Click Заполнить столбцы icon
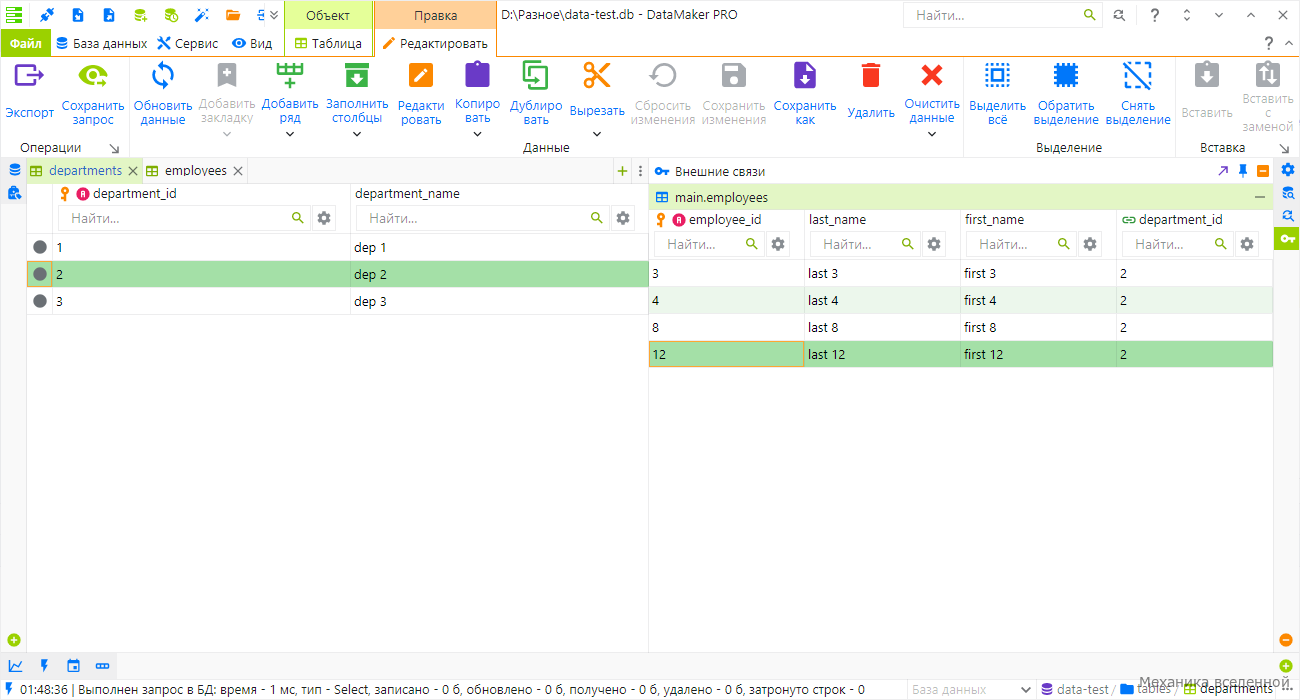Screen dimensions: 1300x700 [357, 76]
